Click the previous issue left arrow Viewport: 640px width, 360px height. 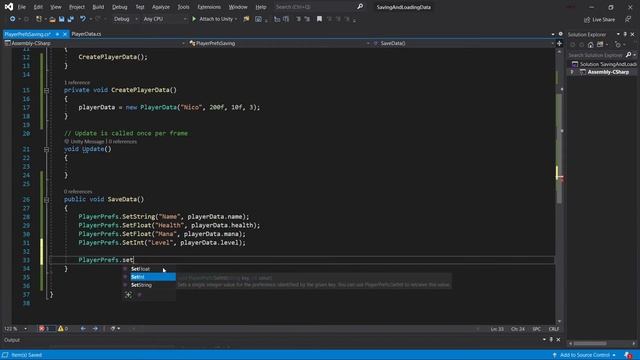[83, 329]
